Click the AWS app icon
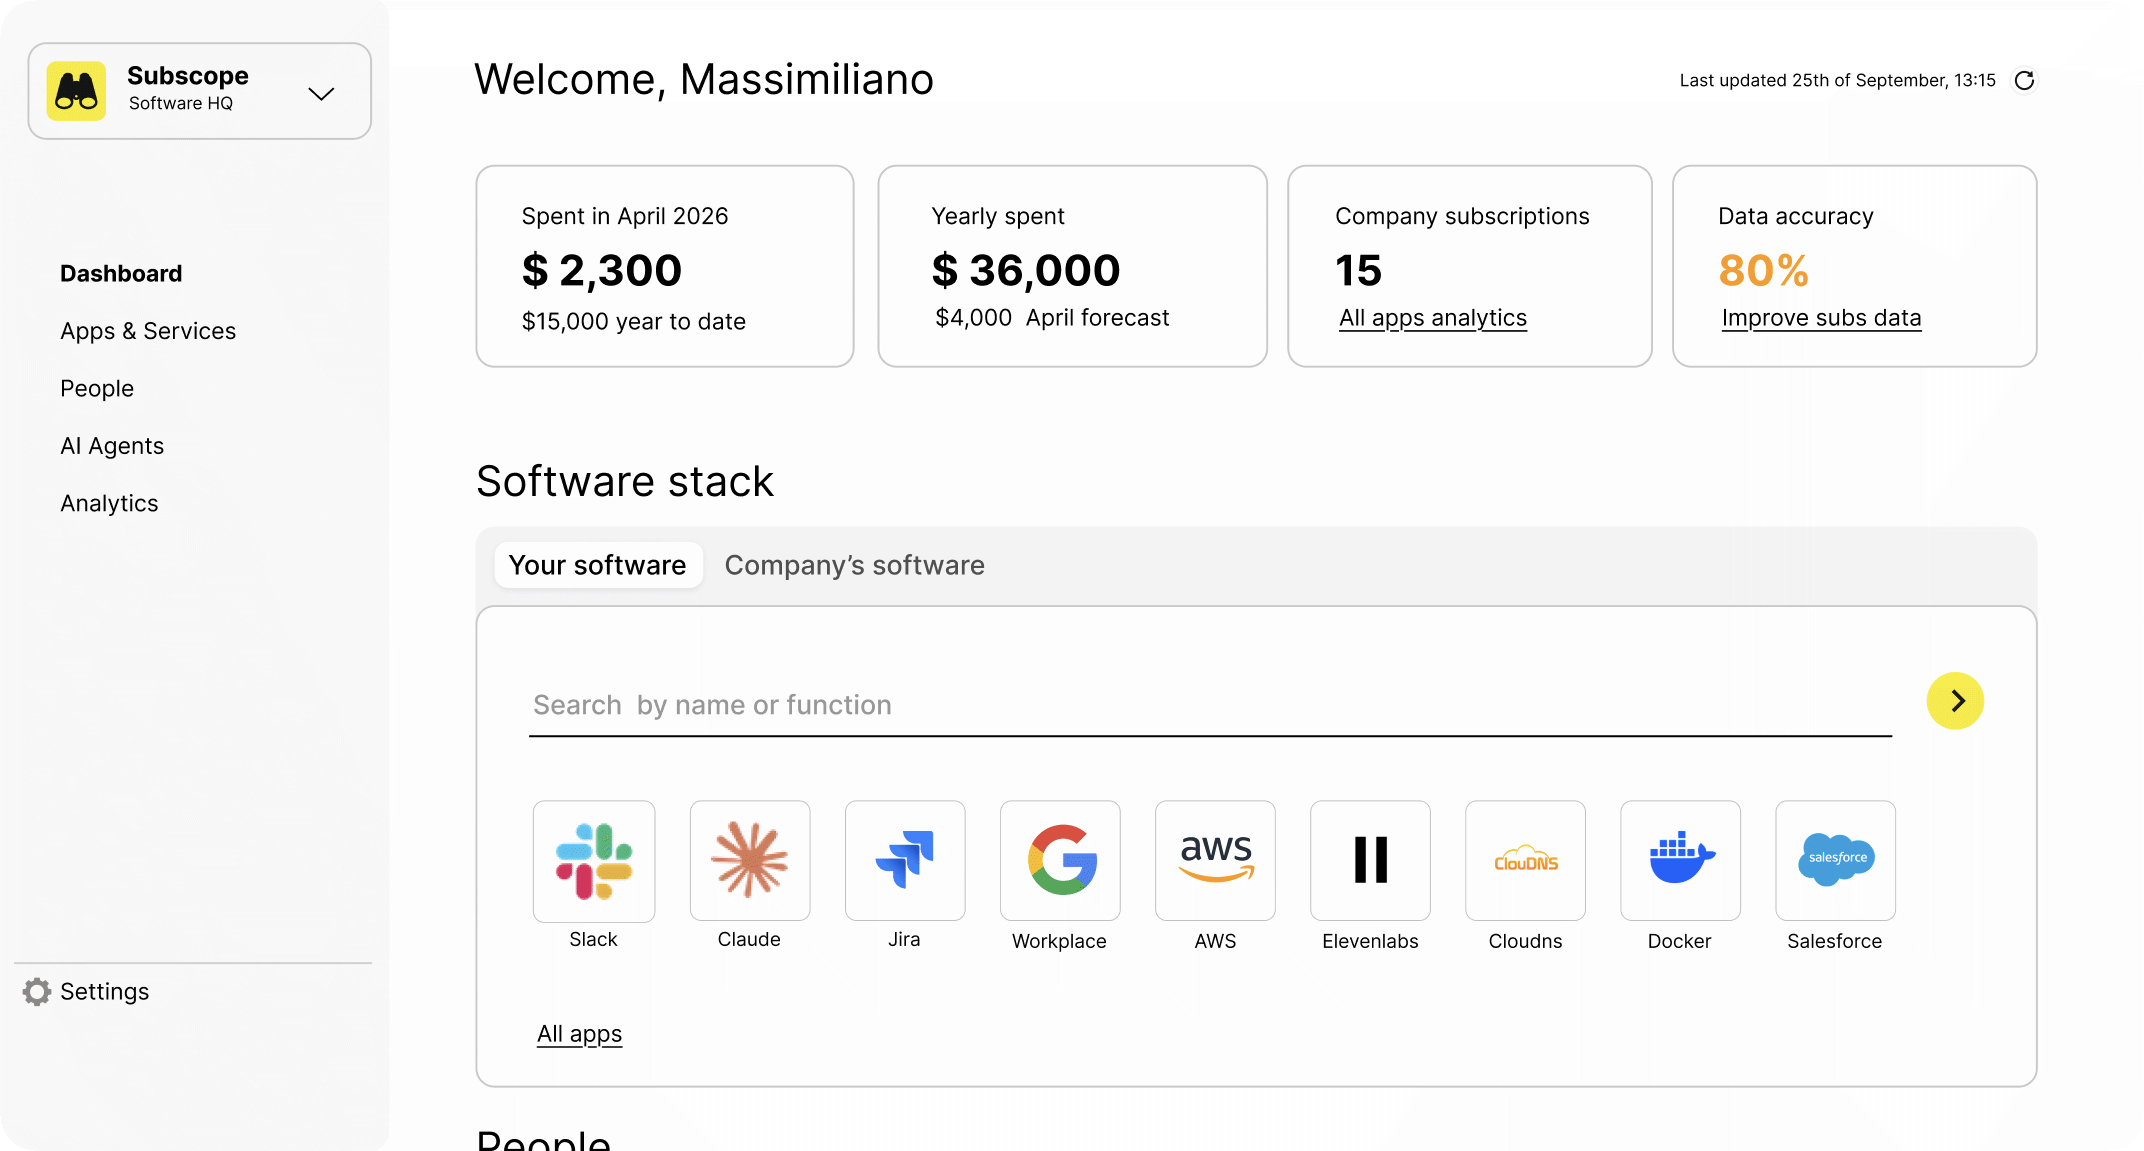 (x=1215, y=861)
